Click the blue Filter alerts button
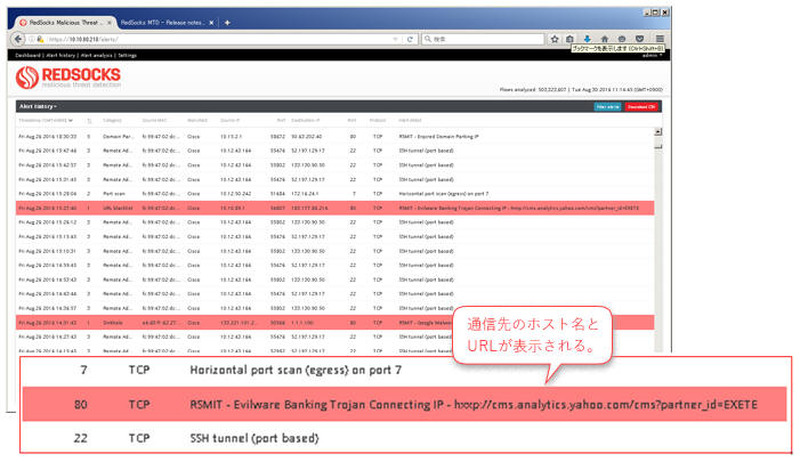 [607, 105]
